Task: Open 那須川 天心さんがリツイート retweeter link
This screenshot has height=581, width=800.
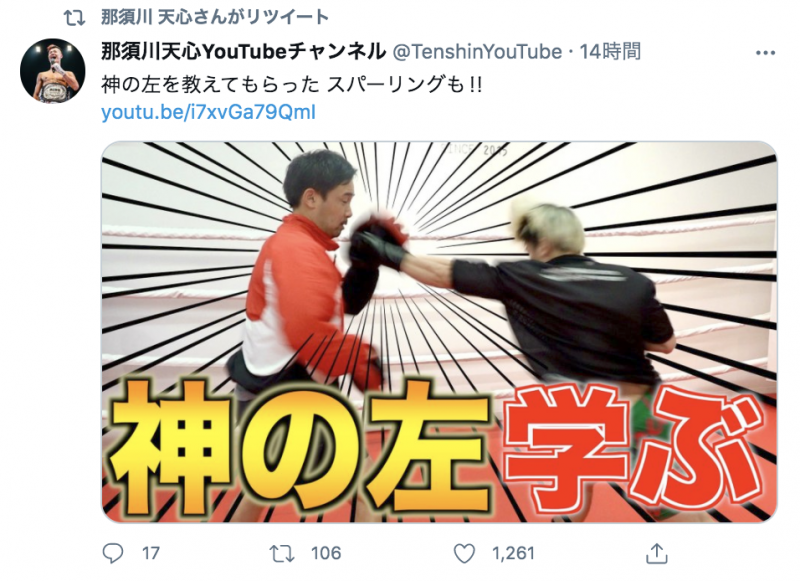Action: (x=214, y=17)
